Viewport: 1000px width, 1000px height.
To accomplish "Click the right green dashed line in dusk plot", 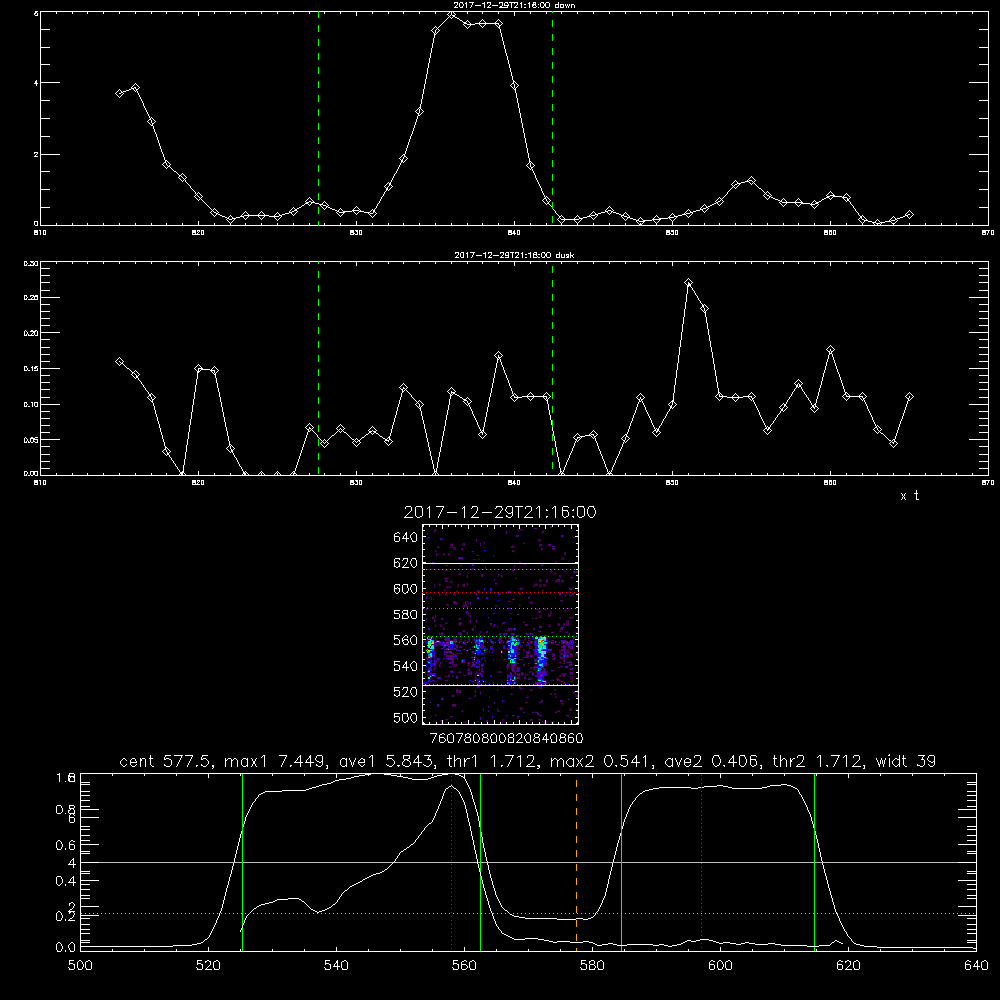I will [x=552, y=368].
